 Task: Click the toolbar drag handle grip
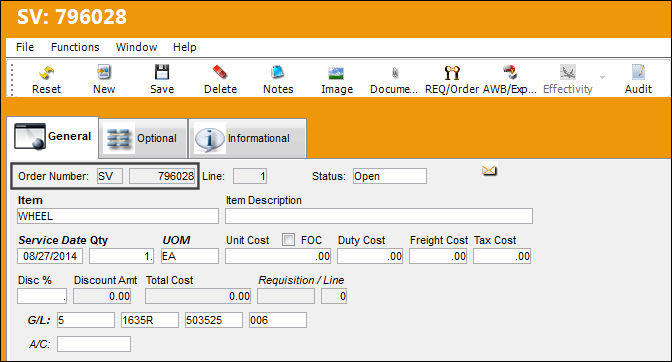[12, 79]
